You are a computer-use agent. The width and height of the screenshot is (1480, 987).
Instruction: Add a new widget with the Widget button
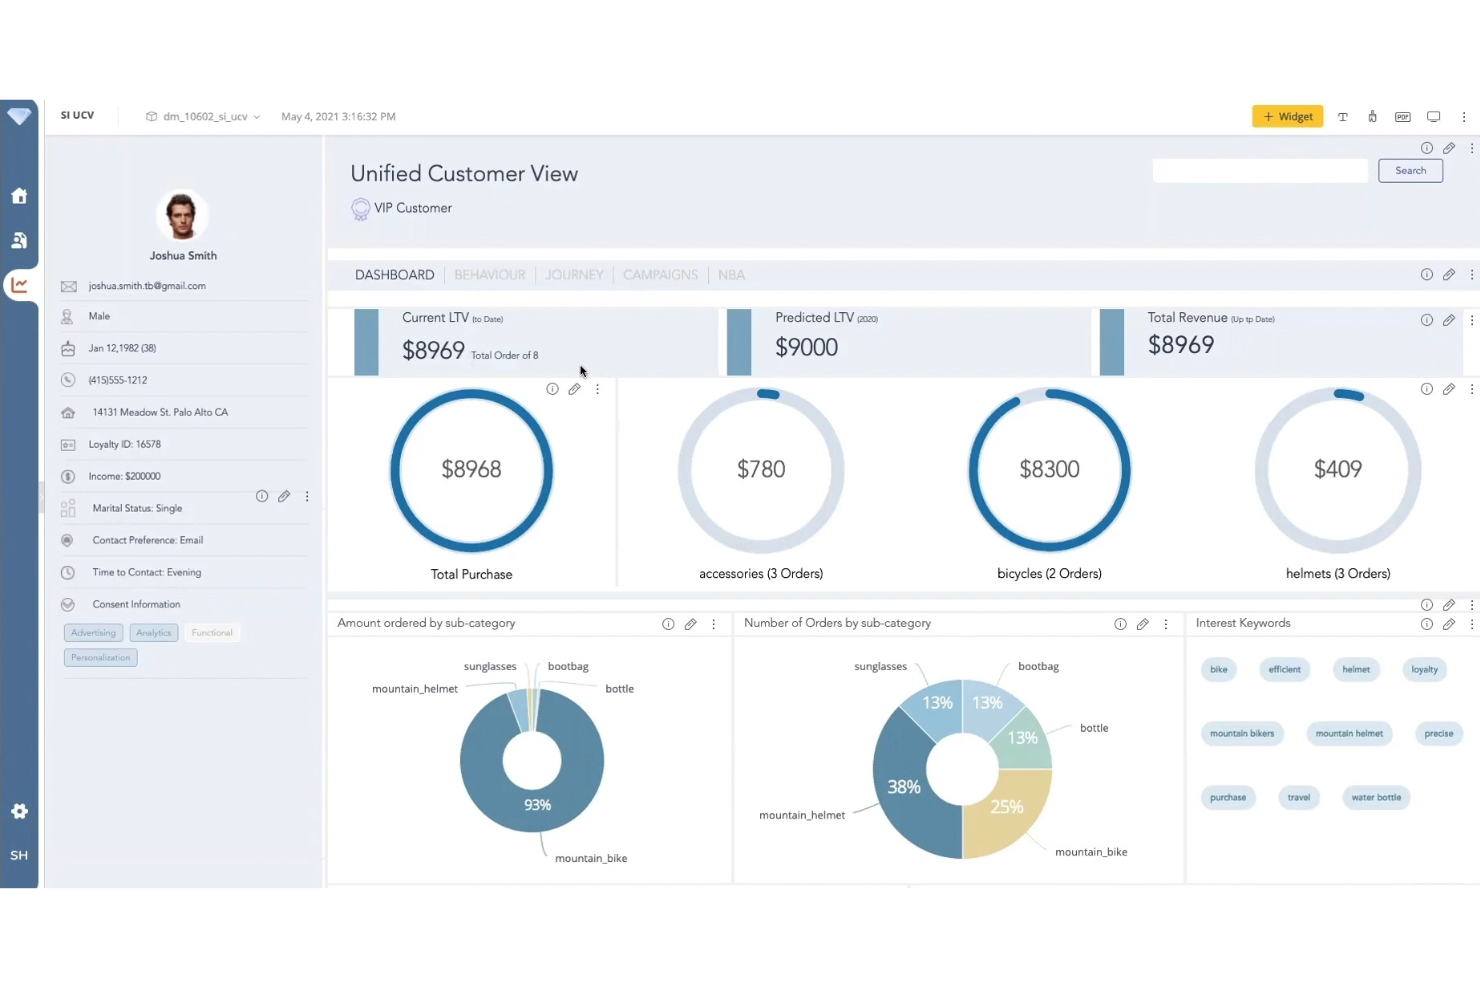pos(1287,116)
